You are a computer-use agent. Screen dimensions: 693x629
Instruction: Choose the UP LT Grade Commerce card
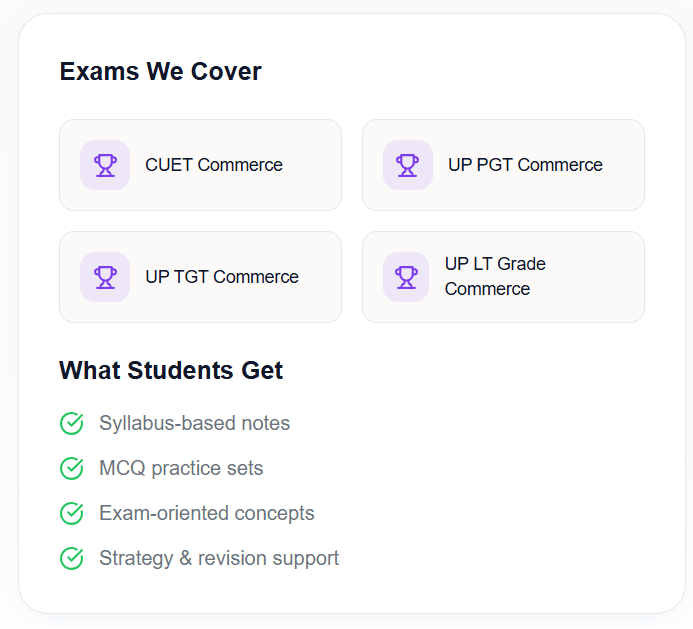coord(590,277)
